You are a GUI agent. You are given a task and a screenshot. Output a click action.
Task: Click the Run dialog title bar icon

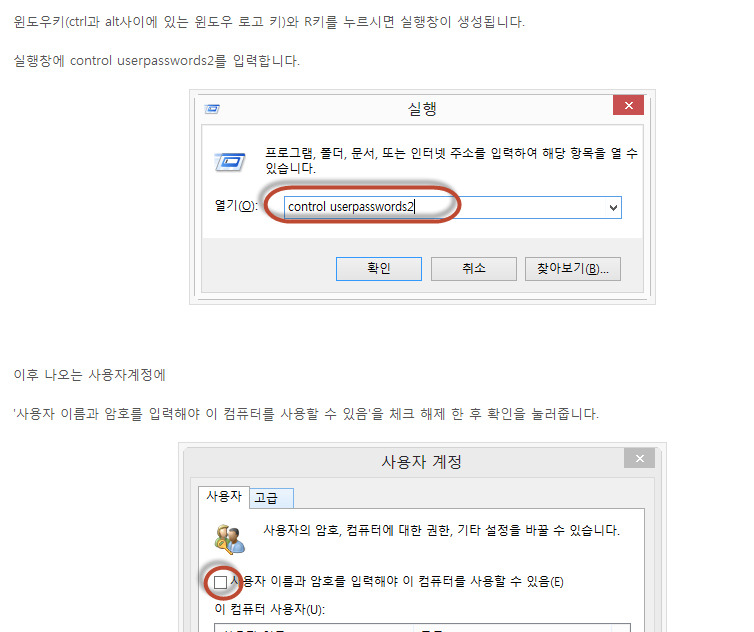(212, 109)
